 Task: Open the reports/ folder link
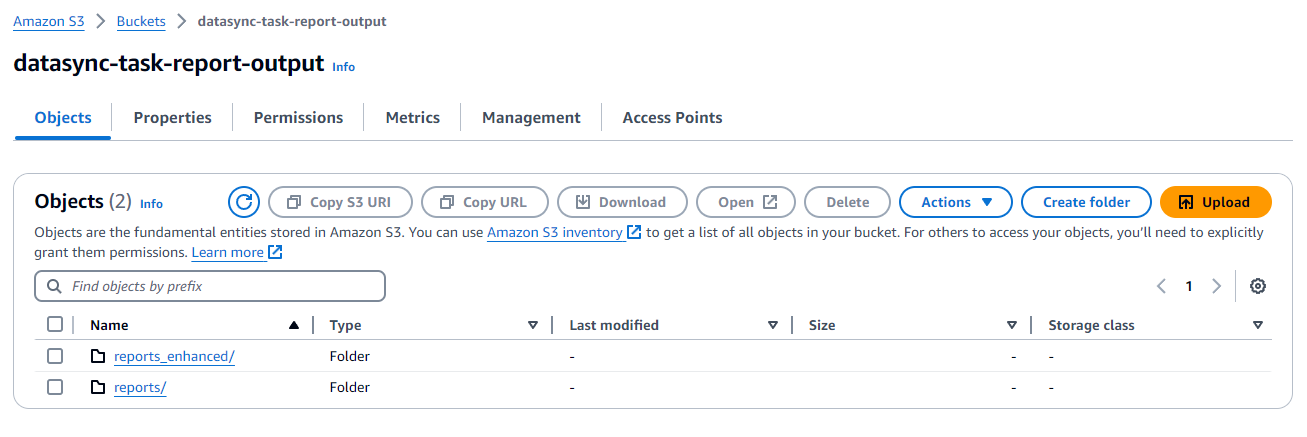pos(140,387)
